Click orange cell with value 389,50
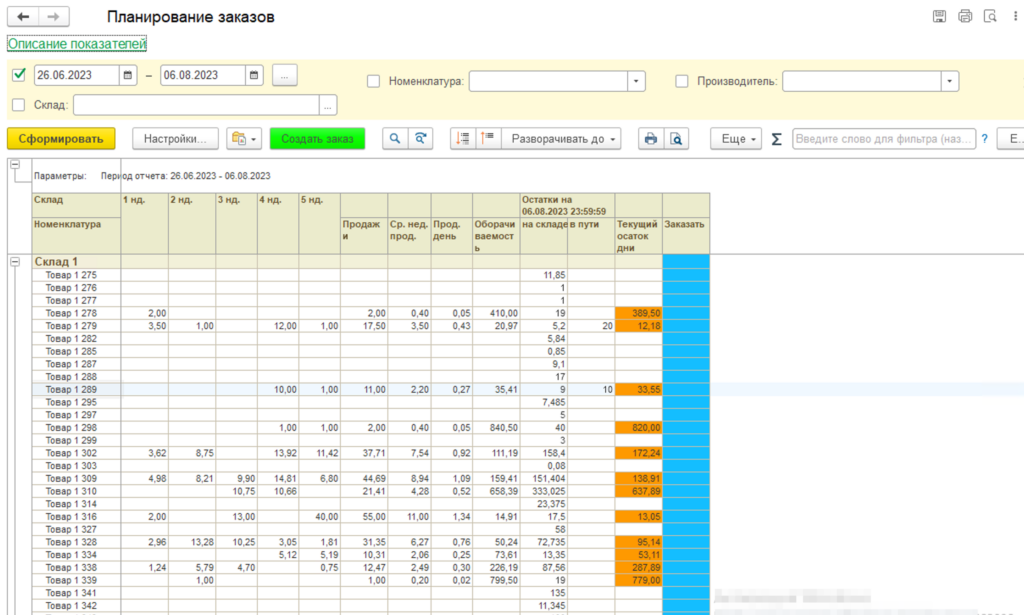This screenshot has height=615, width=1024. pos(639,313)
